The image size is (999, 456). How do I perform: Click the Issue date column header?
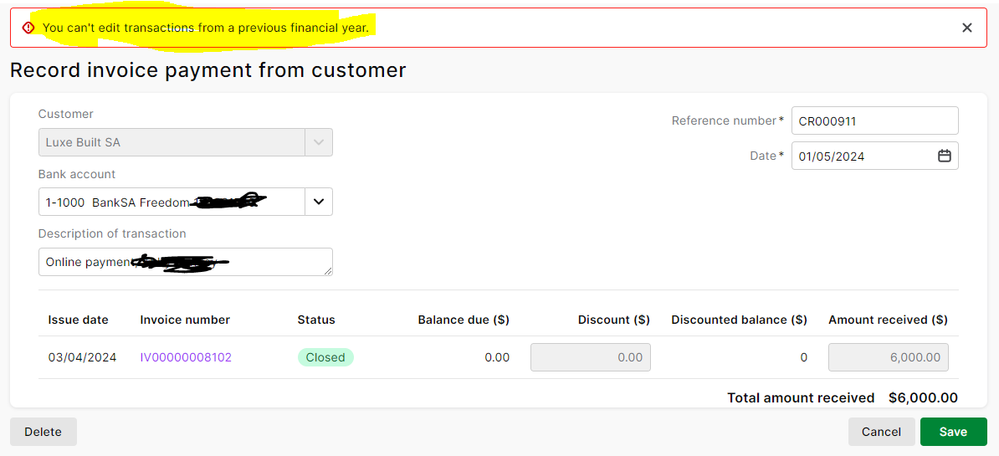click(78, 320)
